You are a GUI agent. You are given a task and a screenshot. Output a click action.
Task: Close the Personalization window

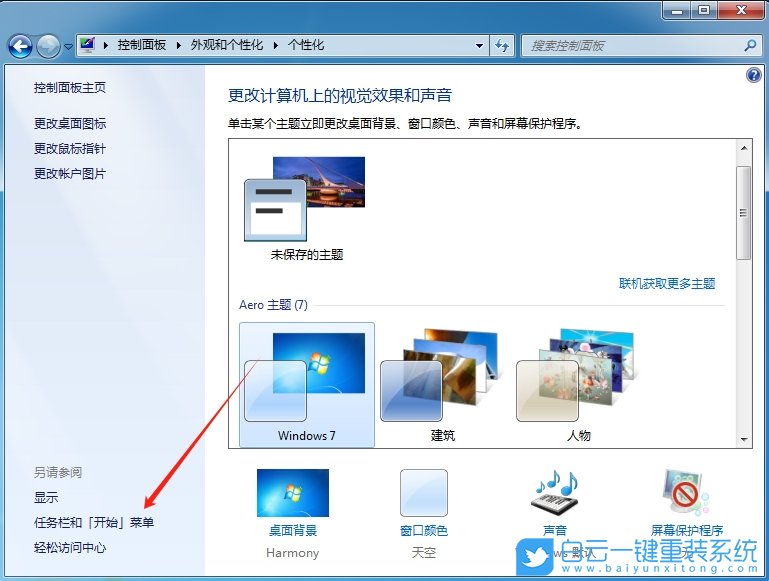click(741, 10)
